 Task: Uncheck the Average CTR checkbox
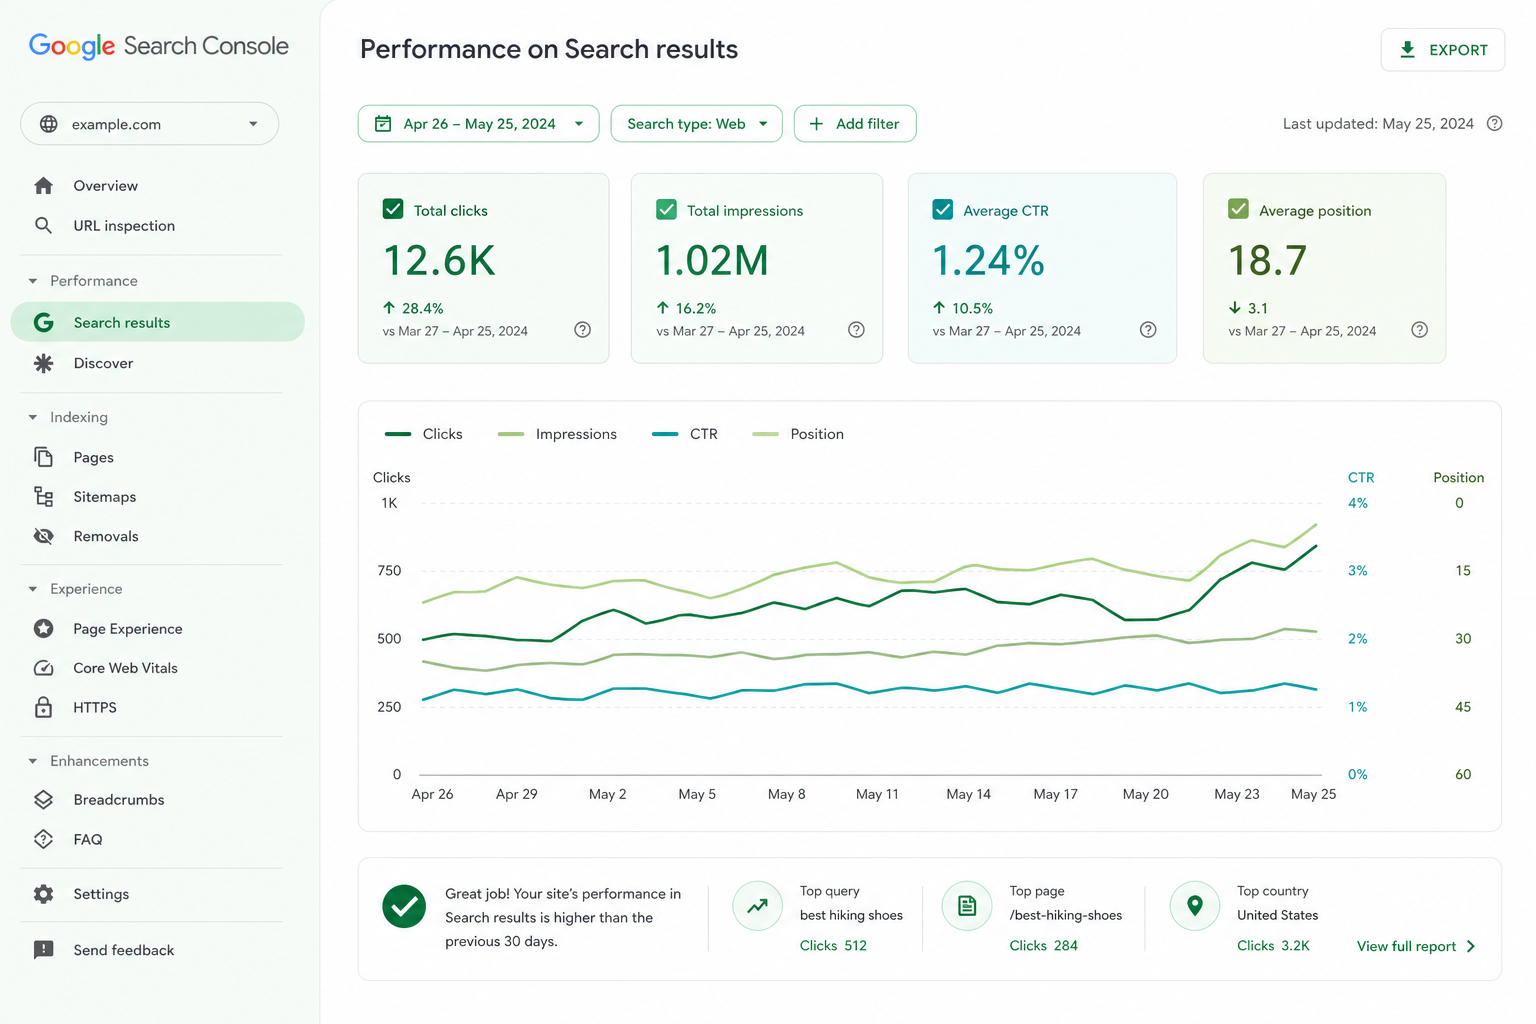point(942,209)
